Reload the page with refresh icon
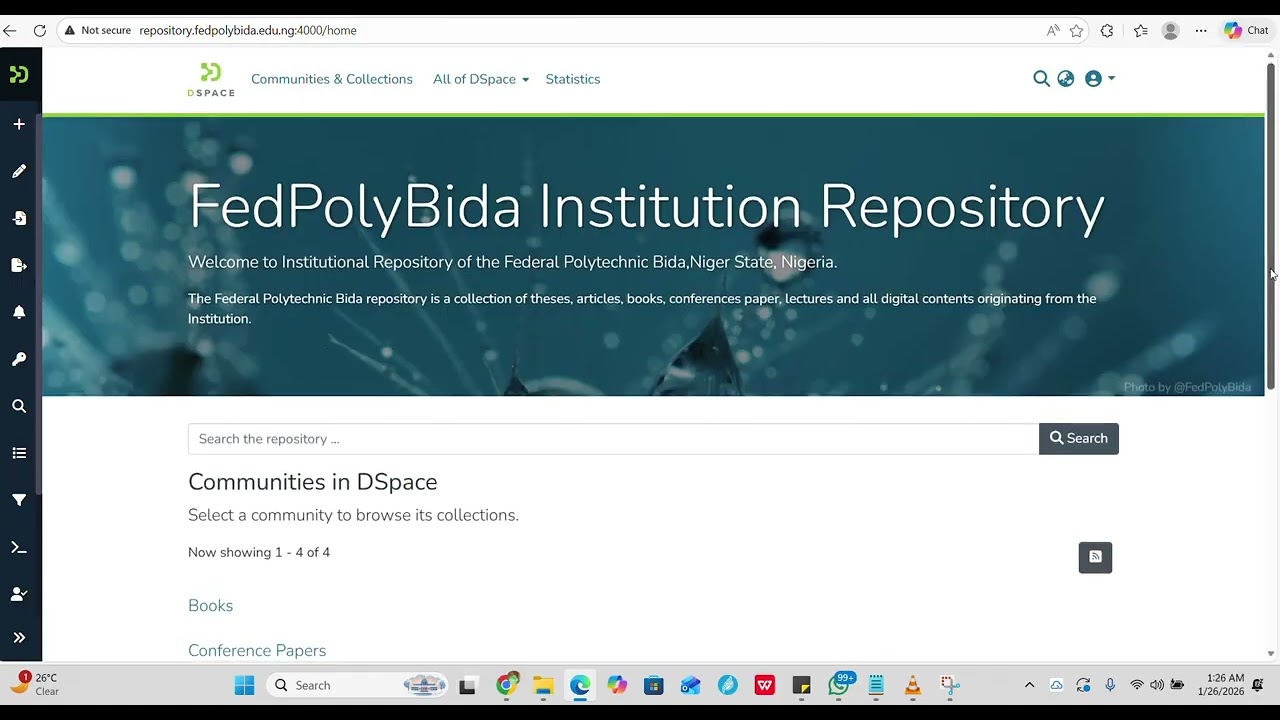1280x720 pixels. tap(40, 31)
